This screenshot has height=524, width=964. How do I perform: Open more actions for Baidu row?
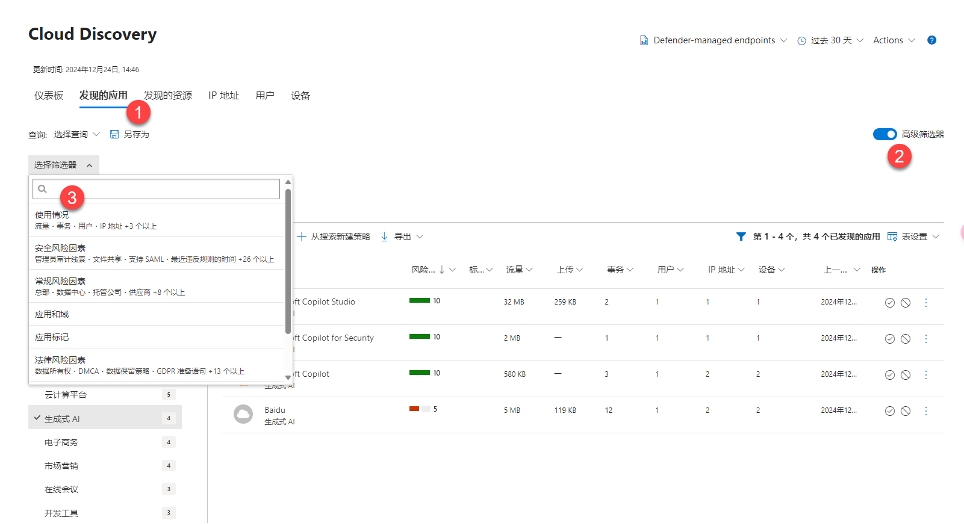(926, 411)
